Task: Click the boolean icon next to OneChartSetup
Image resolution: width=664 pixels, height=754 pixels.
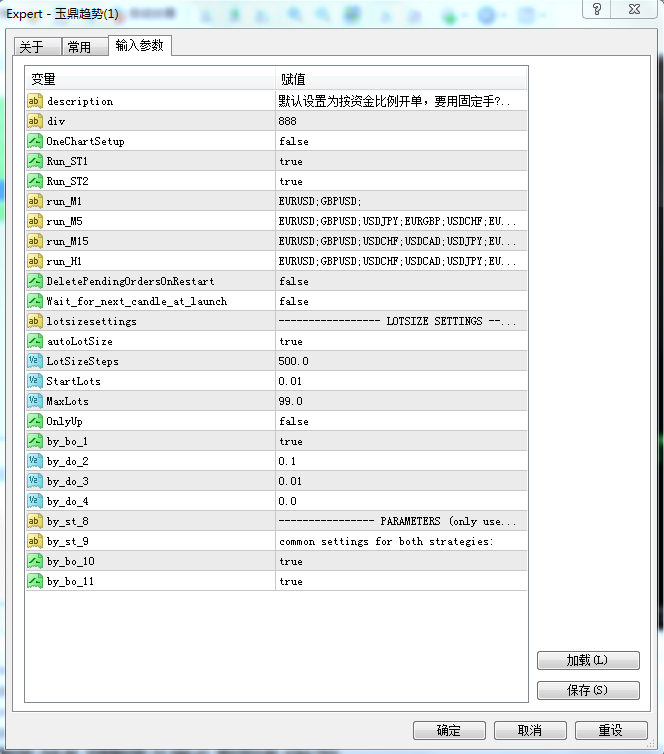Action: pyautogui.click(x=35, y=141)
